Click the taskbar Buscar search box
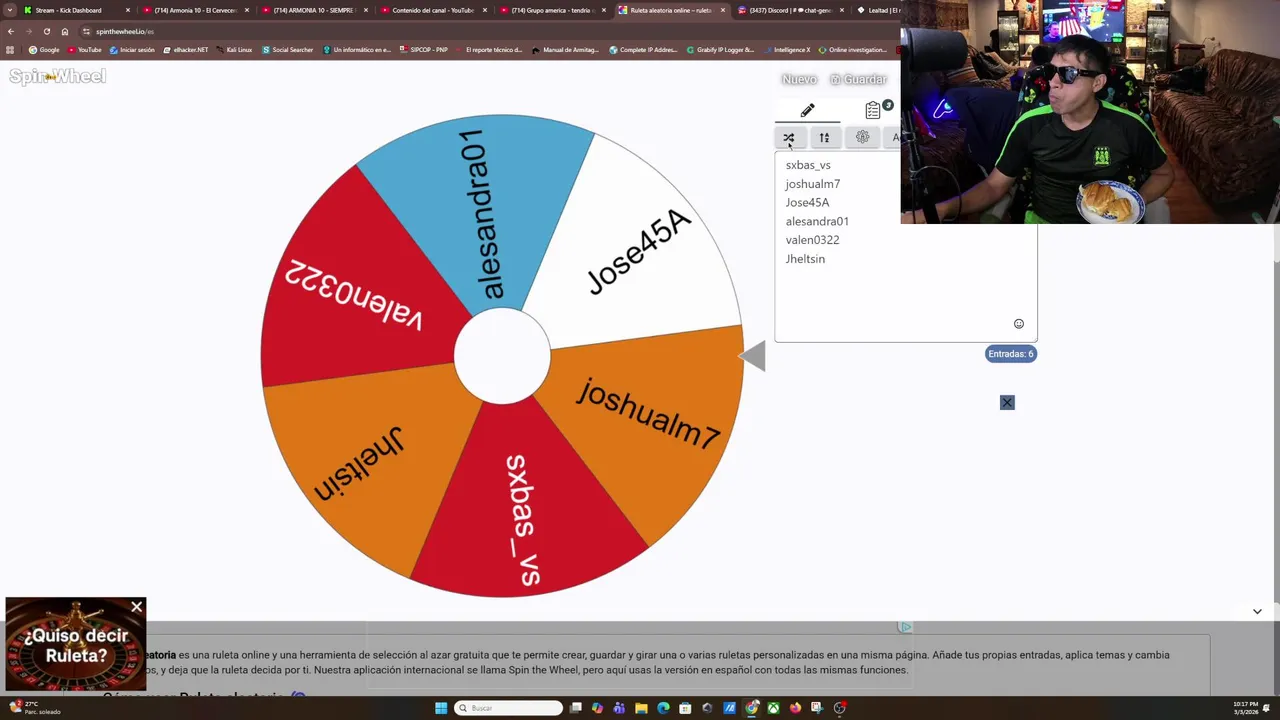Image resolution: width=1280 pixels, height=720 pixels. pyautogui.click(x=508, y=708)
